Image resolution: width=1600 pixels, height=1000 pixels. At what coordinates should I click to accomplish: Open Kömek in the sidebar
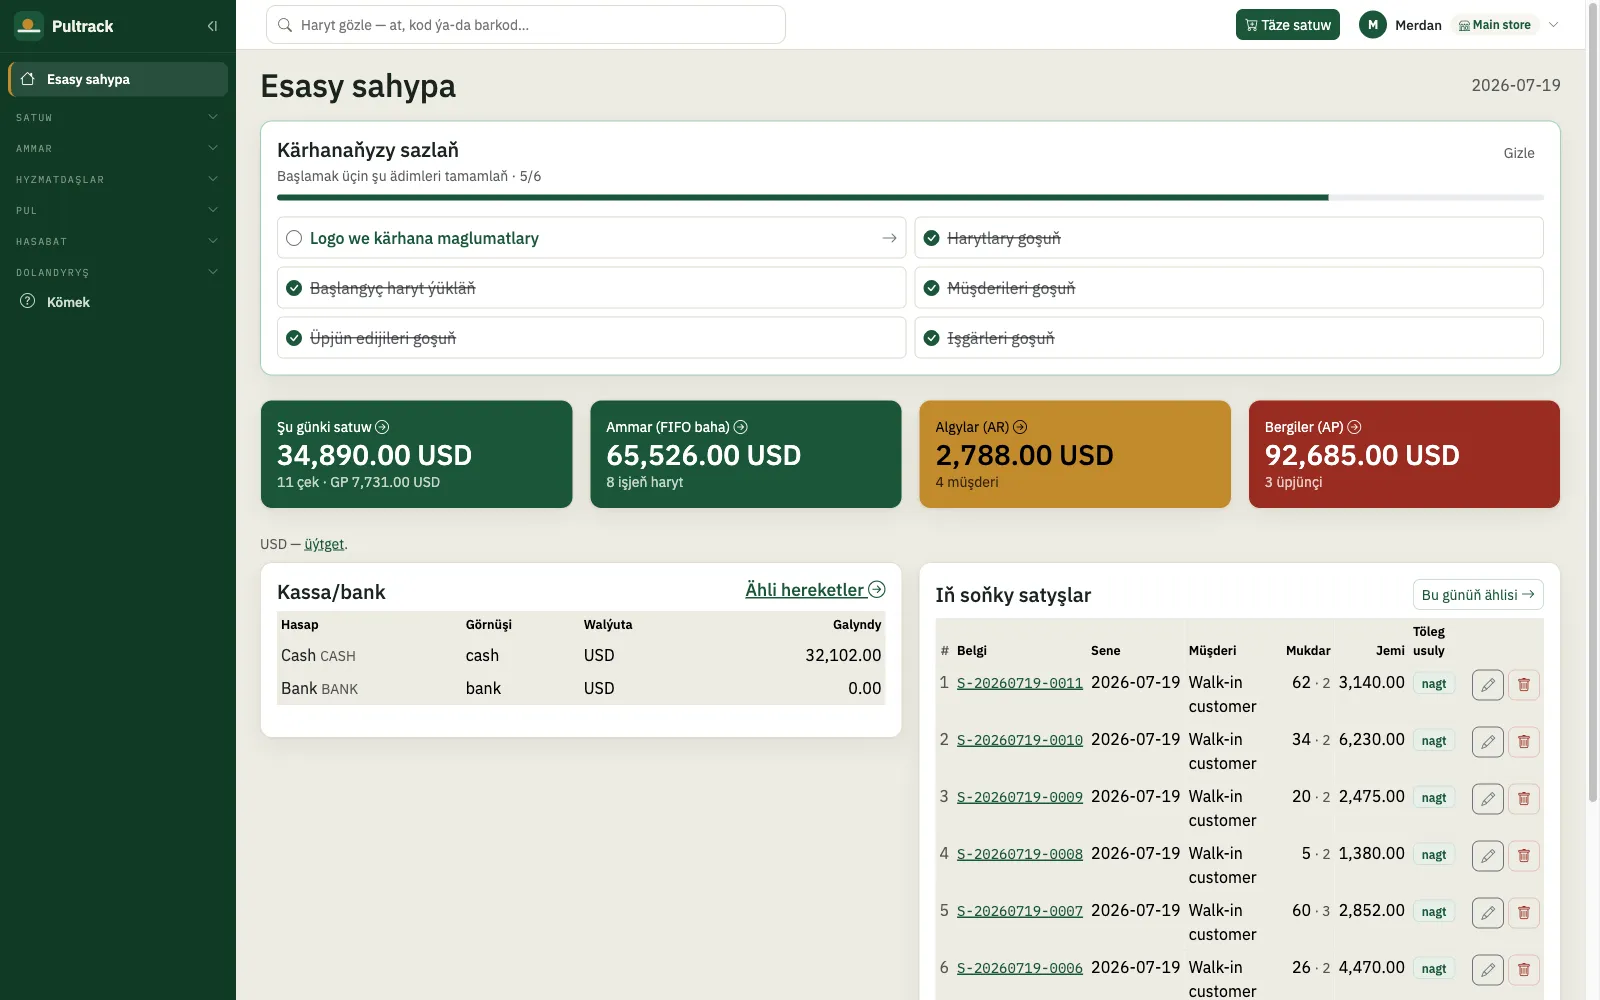[118, 302]
